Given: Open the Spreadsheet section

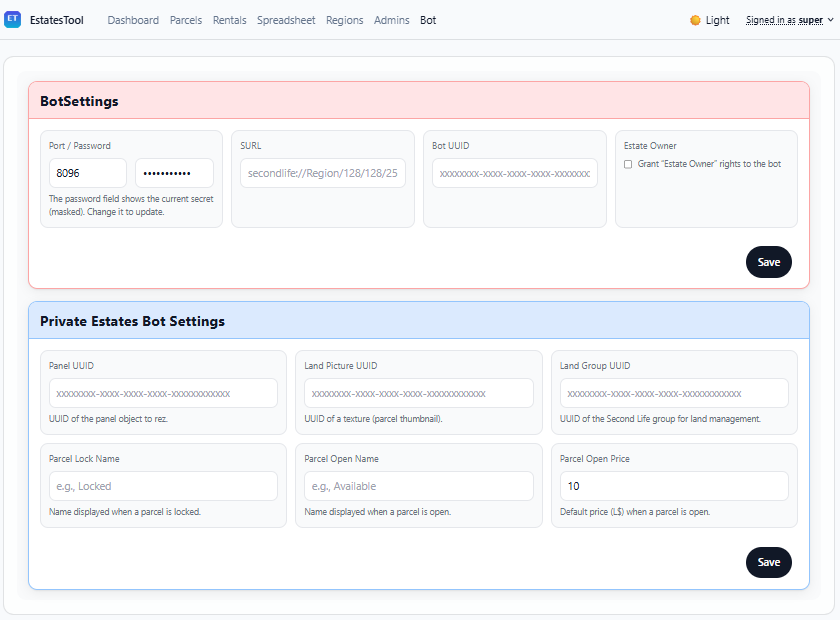Looking at the screenshot, I should point(286,19).
